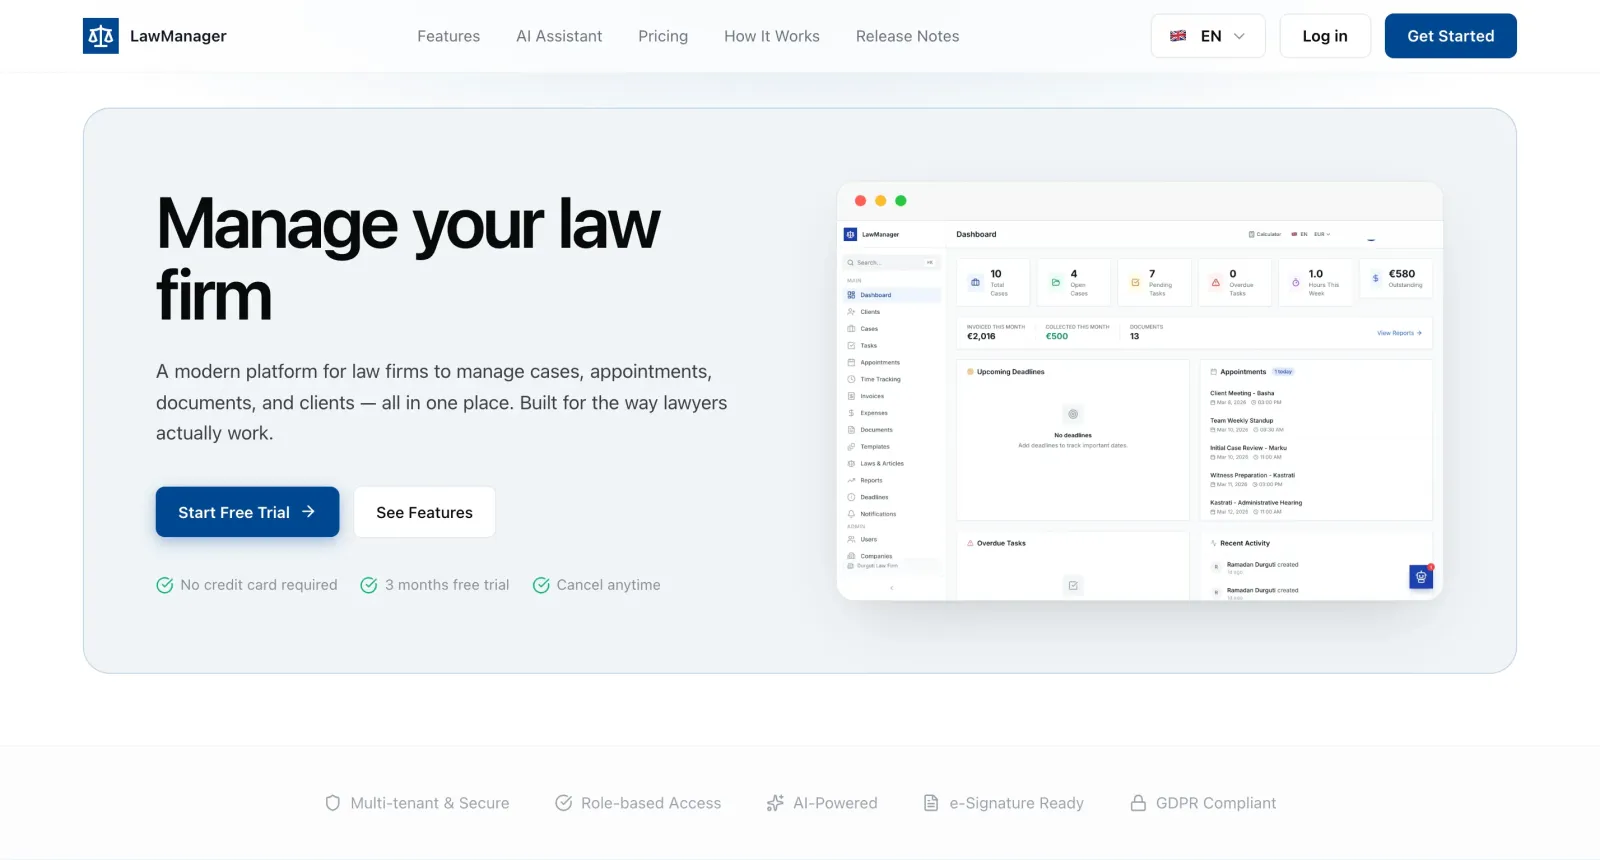Click the Invoices item in preview sidebar

(892, 396)
